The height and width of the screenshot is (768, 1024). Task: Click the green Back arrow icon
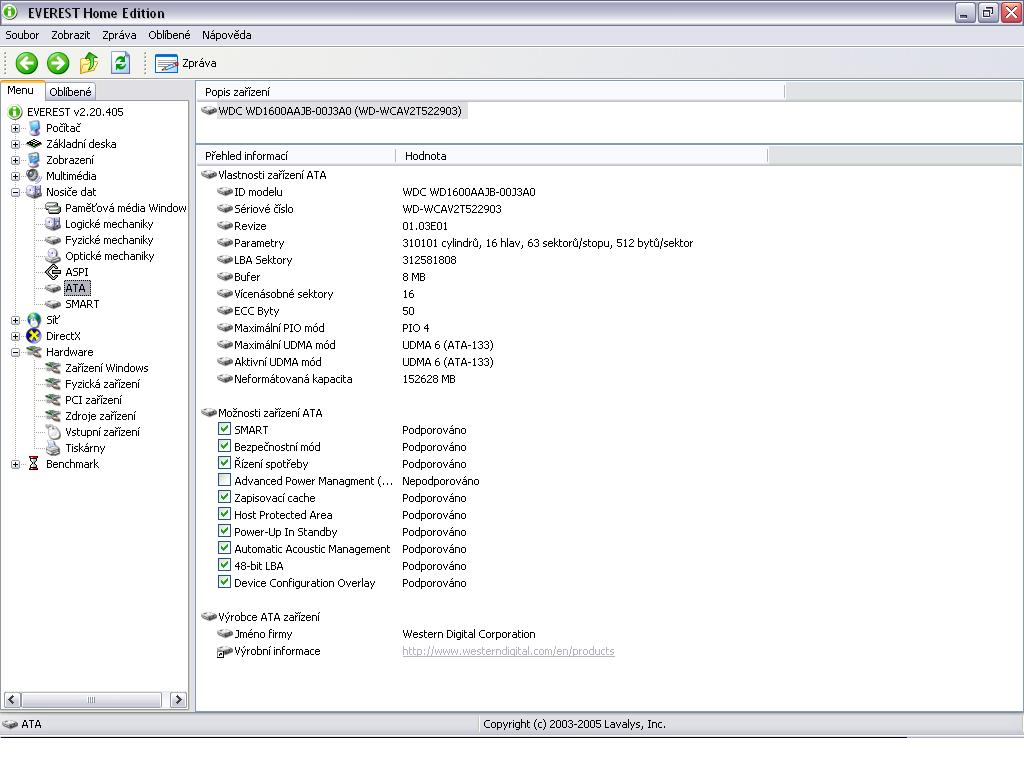[x=27, y=63]
